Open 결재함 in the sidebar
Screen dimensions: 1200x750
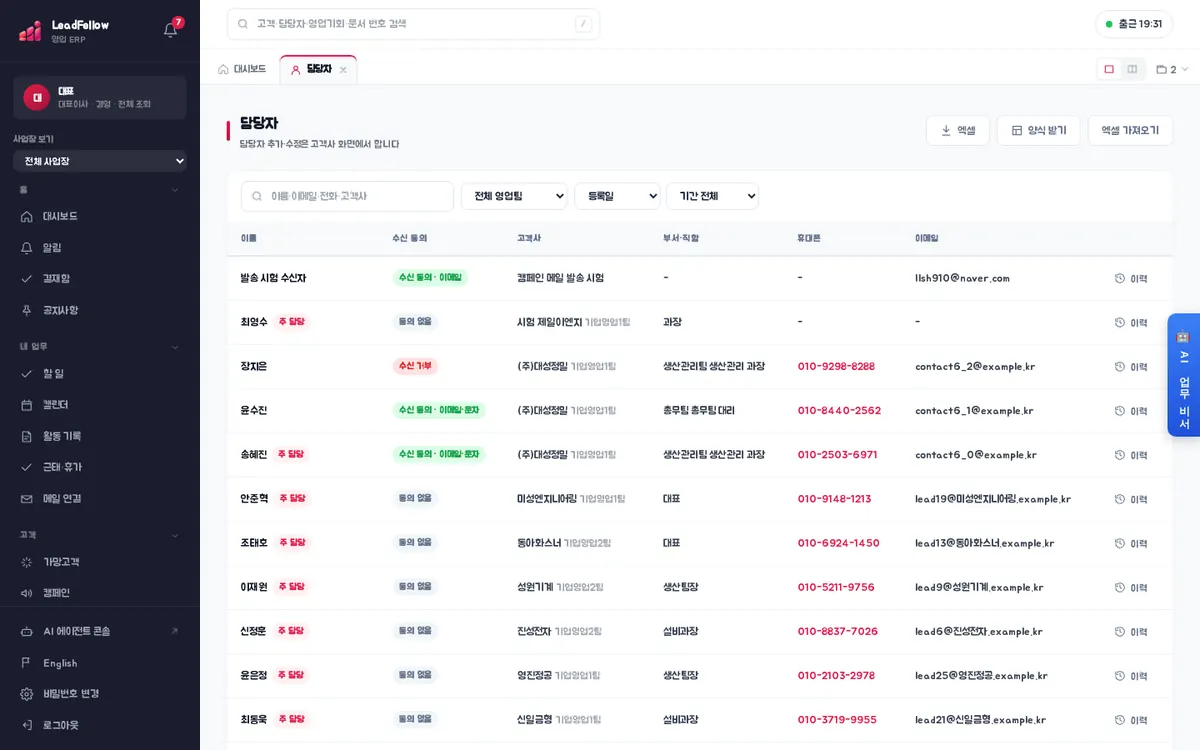pos(100,279)
